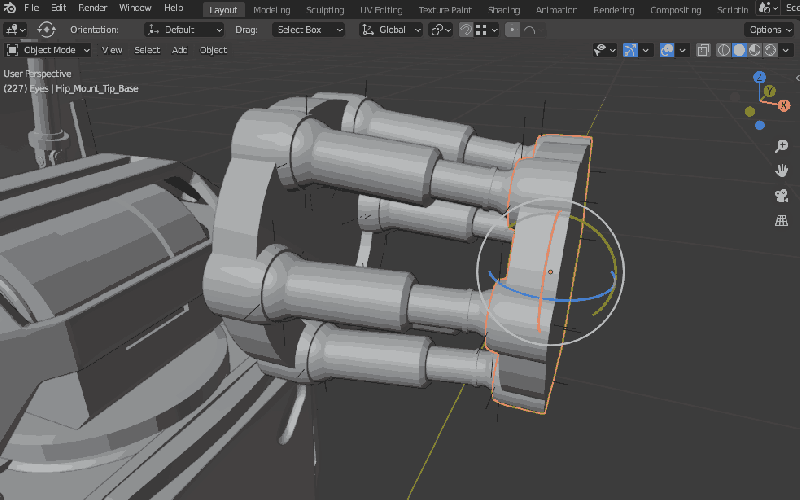800x500 pixels.
Task: Switch to the Compositing workspace tab
Action: (676, 10)
